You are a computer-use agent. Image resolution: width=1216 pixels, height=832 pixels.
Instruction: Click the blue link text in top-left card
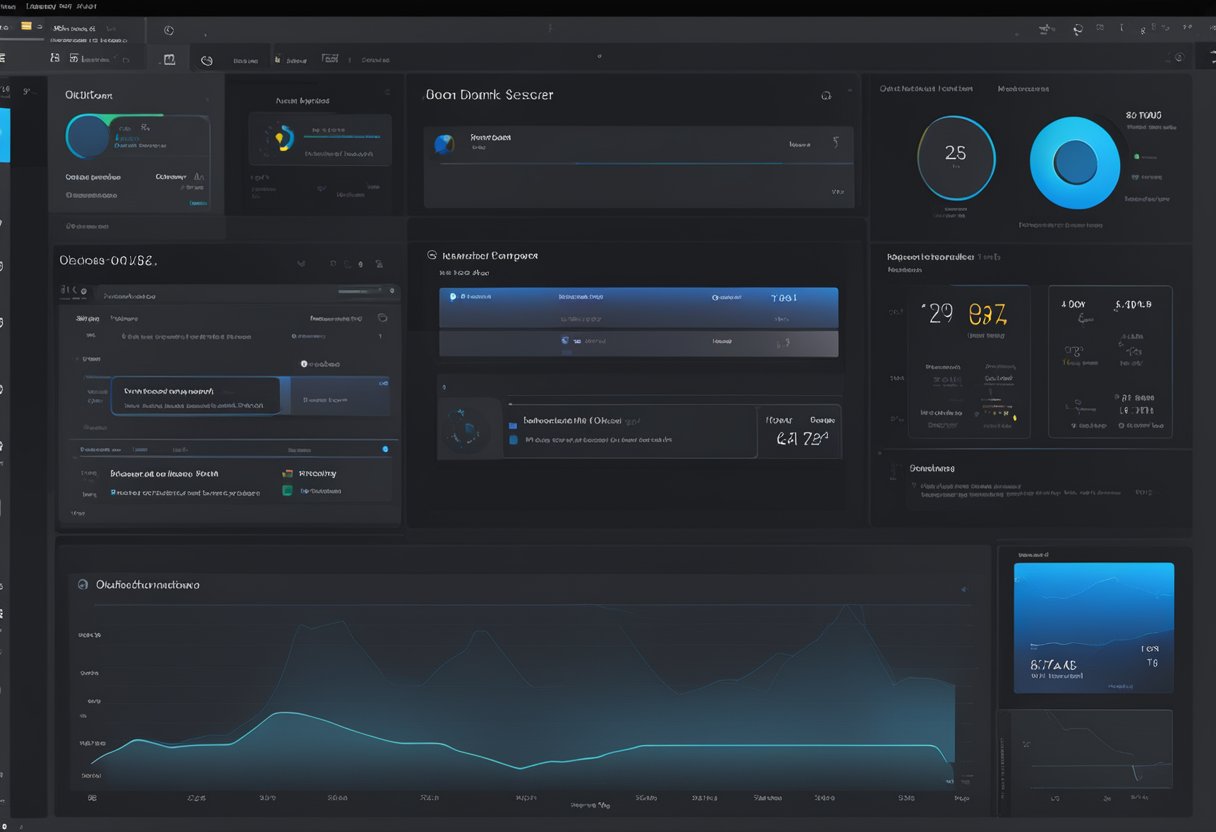tap(197, 203)
